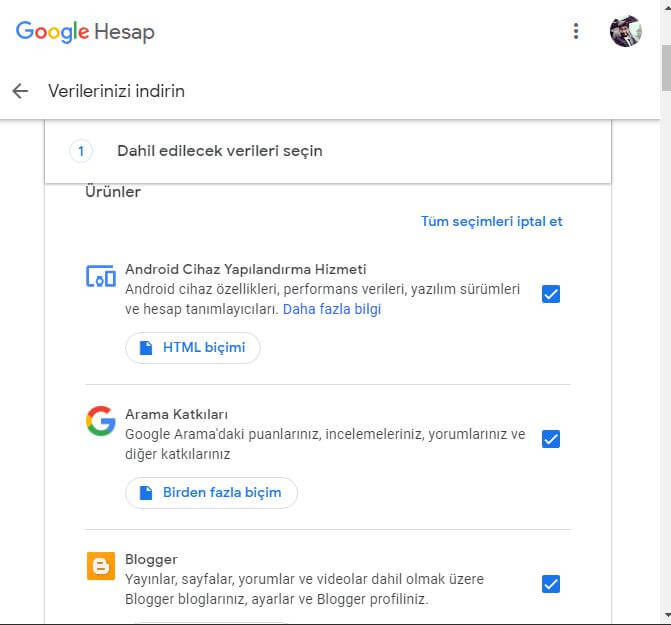The image size is (671, 625).
Task: Click the Hesap title text
Action: click(125, 32)
